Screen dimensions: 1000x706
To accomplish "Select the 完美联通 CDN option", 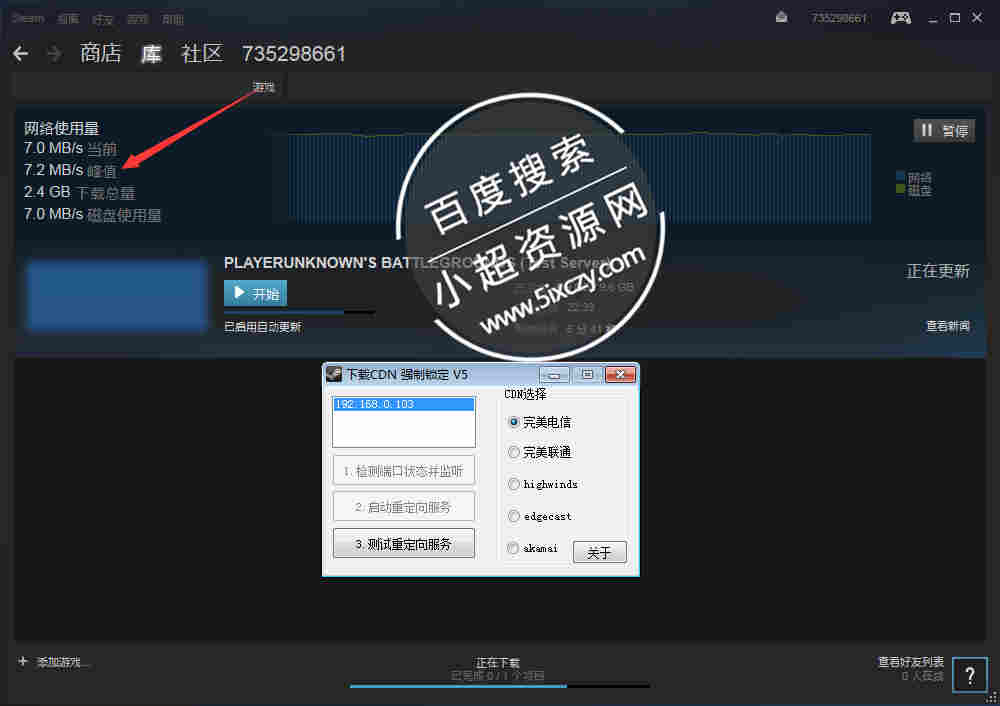I will (513, 453).
